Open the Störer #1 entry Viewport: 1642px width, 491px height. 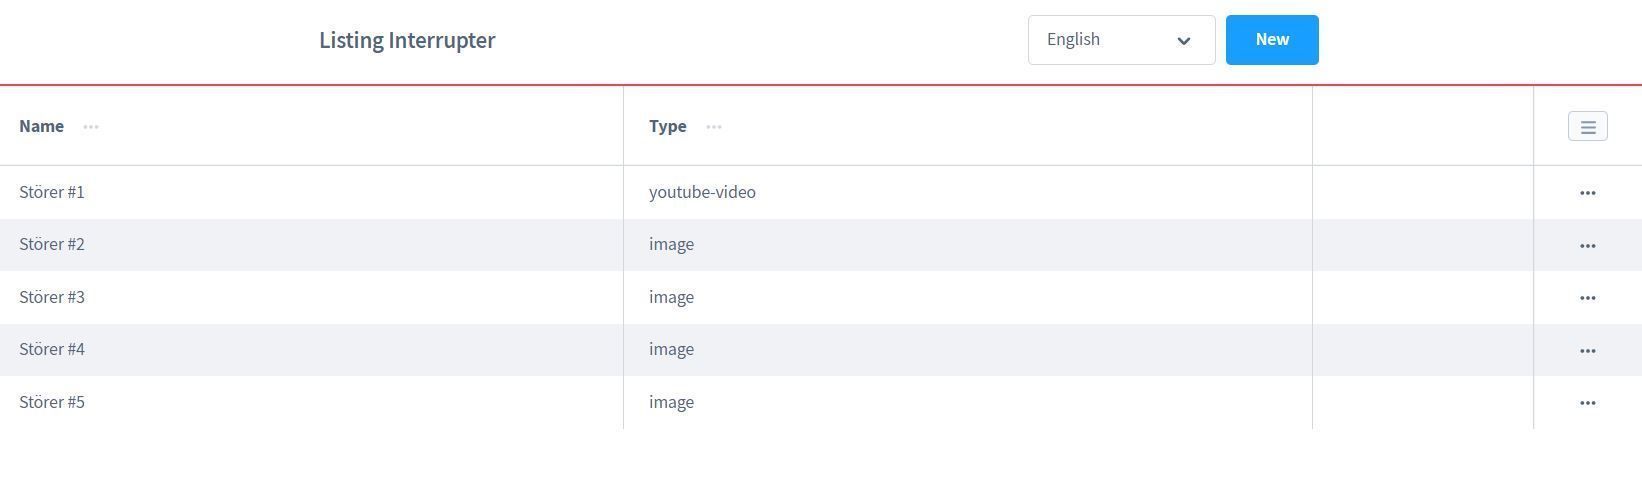(x=52, y=192)
